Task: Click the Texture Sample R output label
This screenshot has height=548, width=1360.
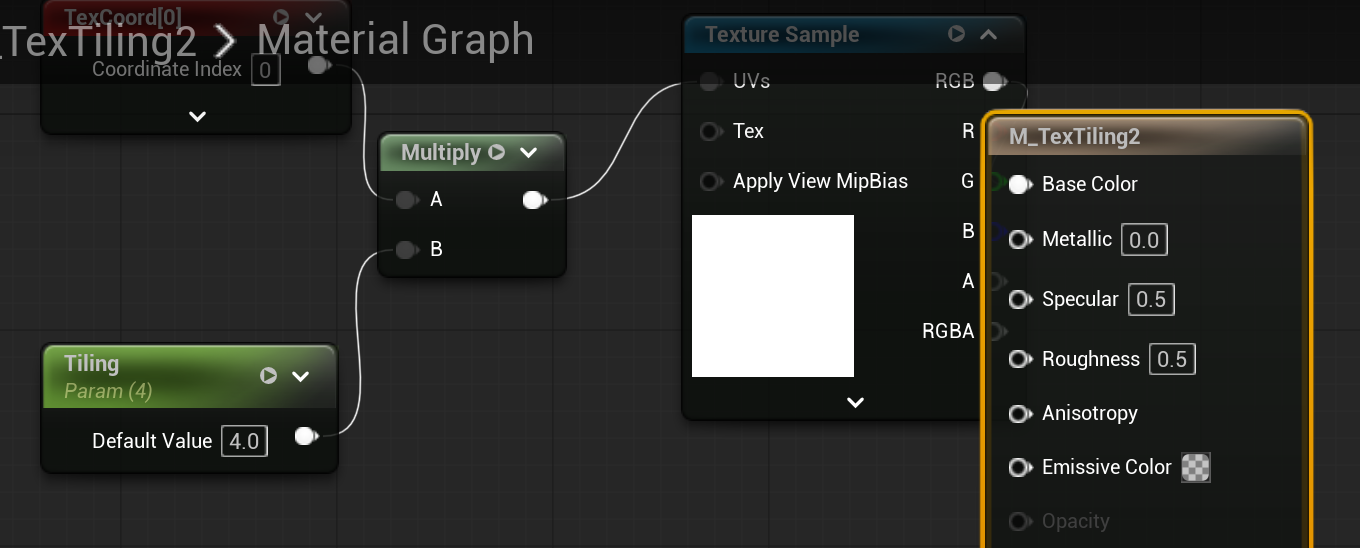Action: click(968, 130)
